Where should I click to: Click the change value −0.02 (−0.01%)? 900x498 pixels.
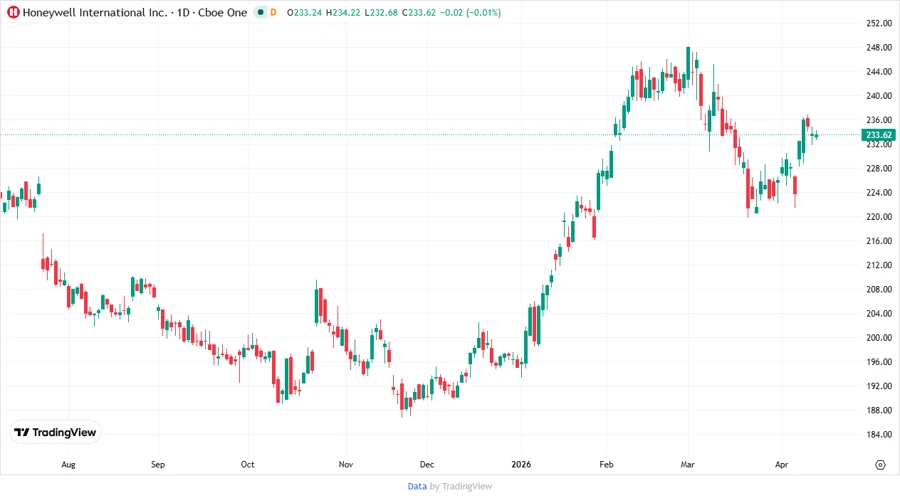point(470,12)
